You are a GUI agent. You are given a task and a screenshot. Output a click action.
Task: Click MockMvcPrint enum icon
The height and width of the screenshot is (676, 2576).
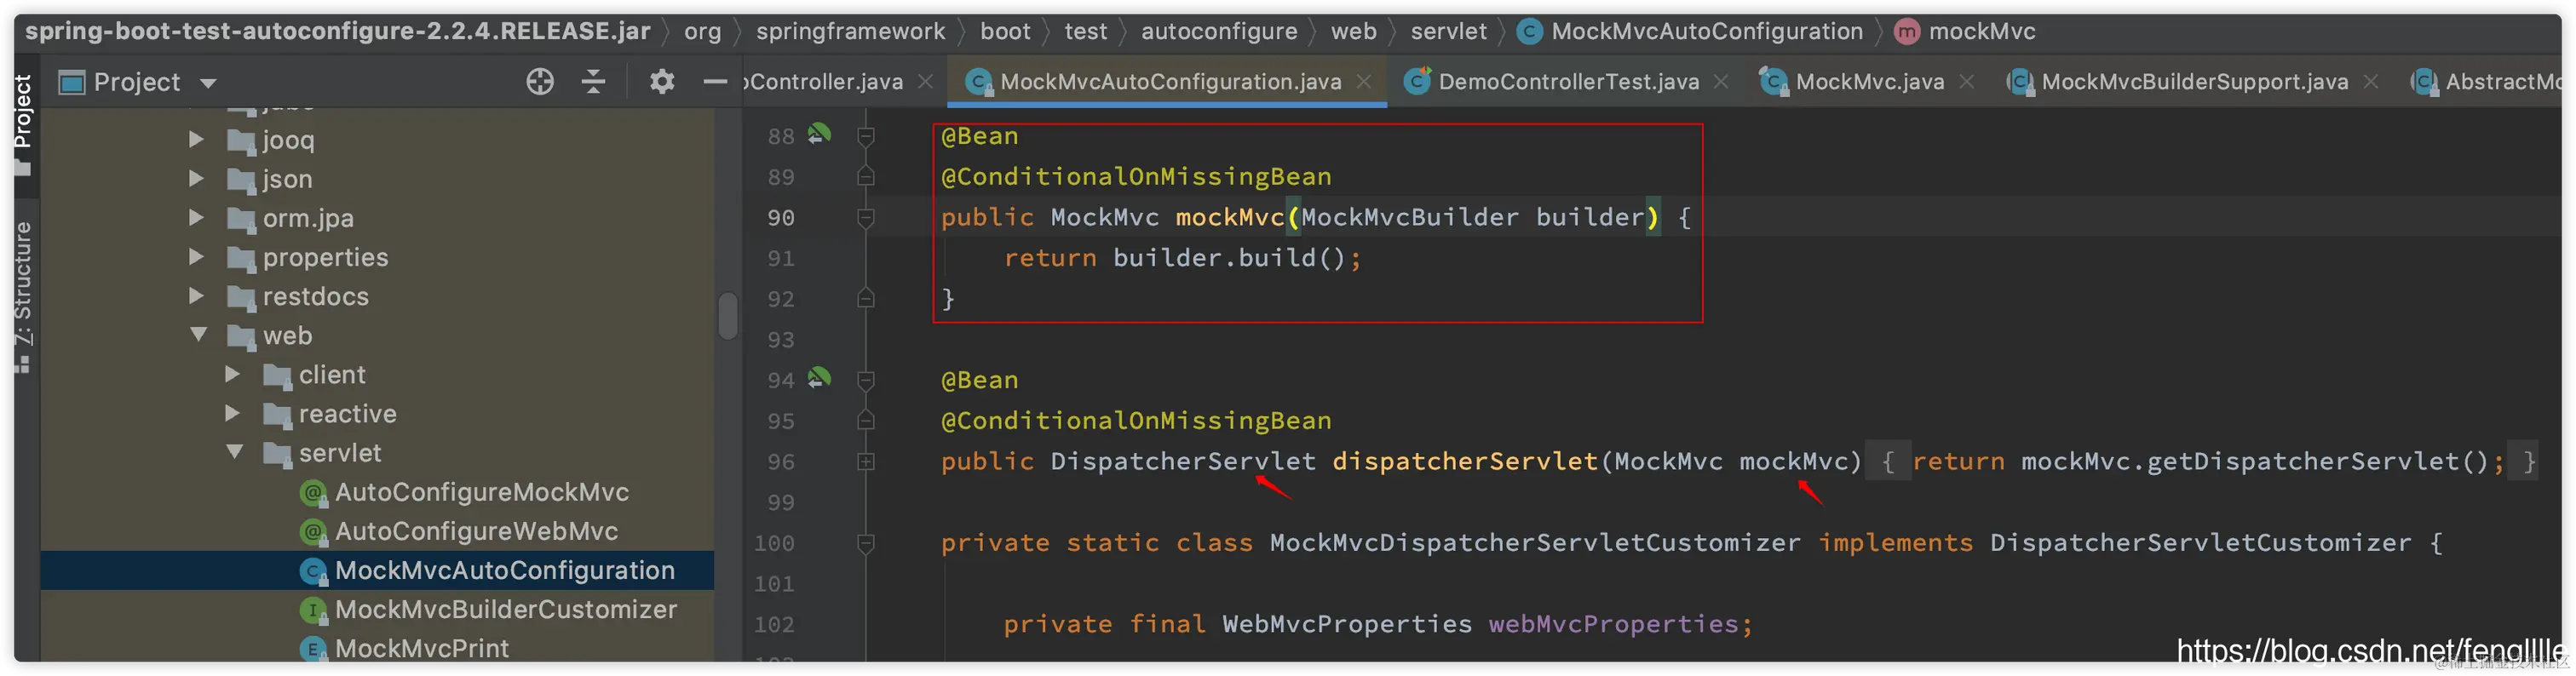[x=313, y=648]
